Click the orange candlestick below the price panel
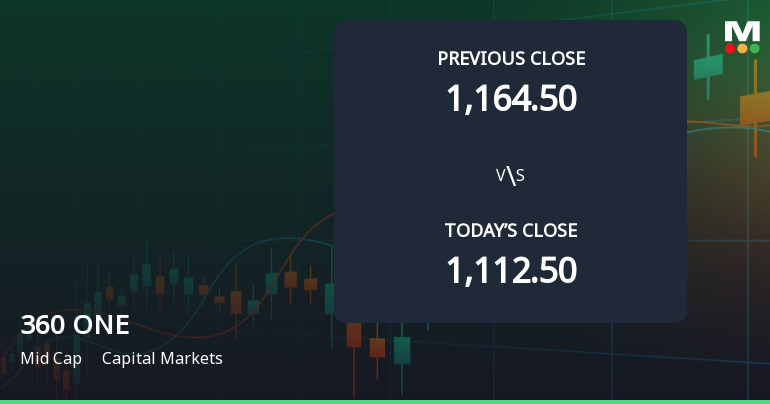 pyautogui.click(x=377, y=347)
